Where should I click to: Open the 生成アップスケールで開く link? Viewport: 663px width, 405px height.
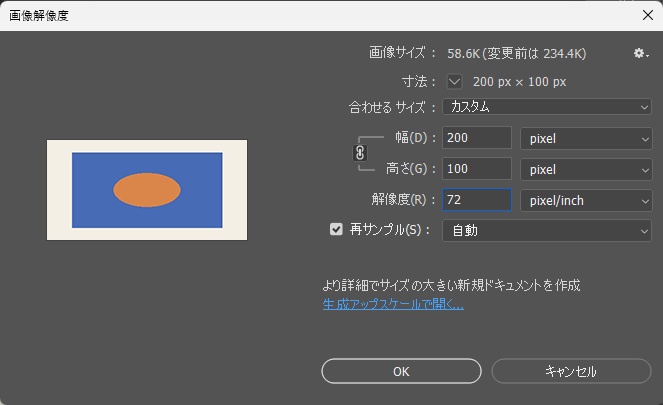point(393,304)
